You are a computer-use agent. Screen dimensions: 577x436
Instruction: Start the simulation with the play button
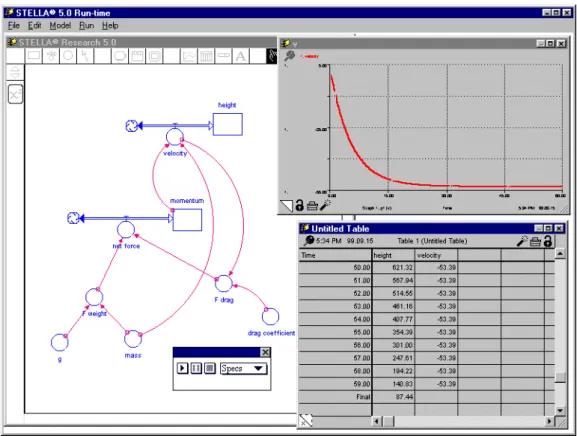click(182, 368)
